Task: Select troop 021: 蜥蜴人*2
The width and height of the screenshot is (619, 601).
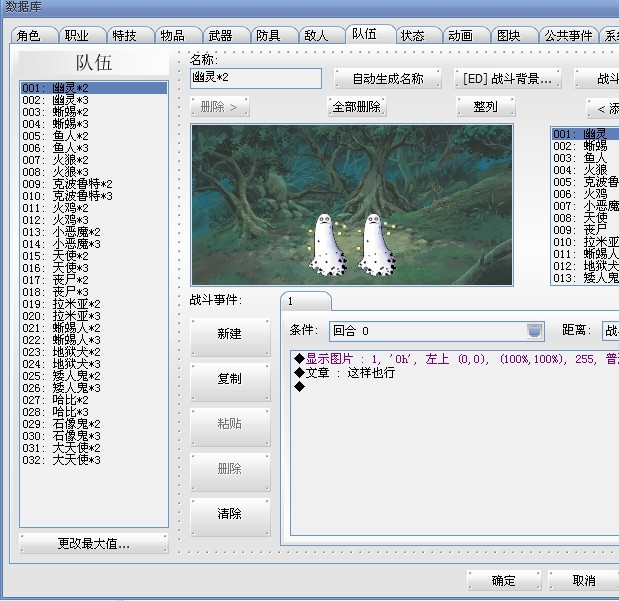Action: (94, 328)
